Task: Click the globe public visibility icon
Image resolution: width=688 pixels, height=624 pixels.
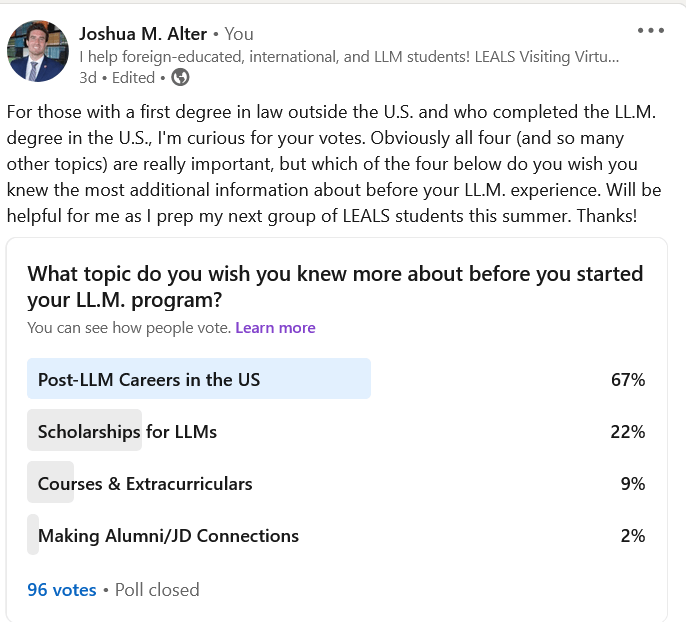Action: (x=180, y=77)
